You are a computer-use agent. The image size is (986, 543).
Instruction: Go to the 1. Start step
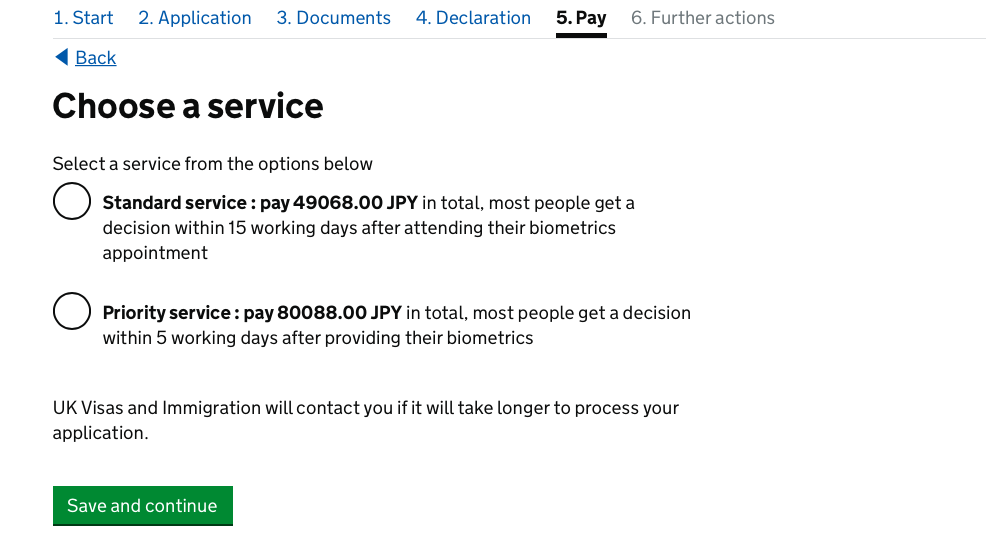(x=83, y=18)
